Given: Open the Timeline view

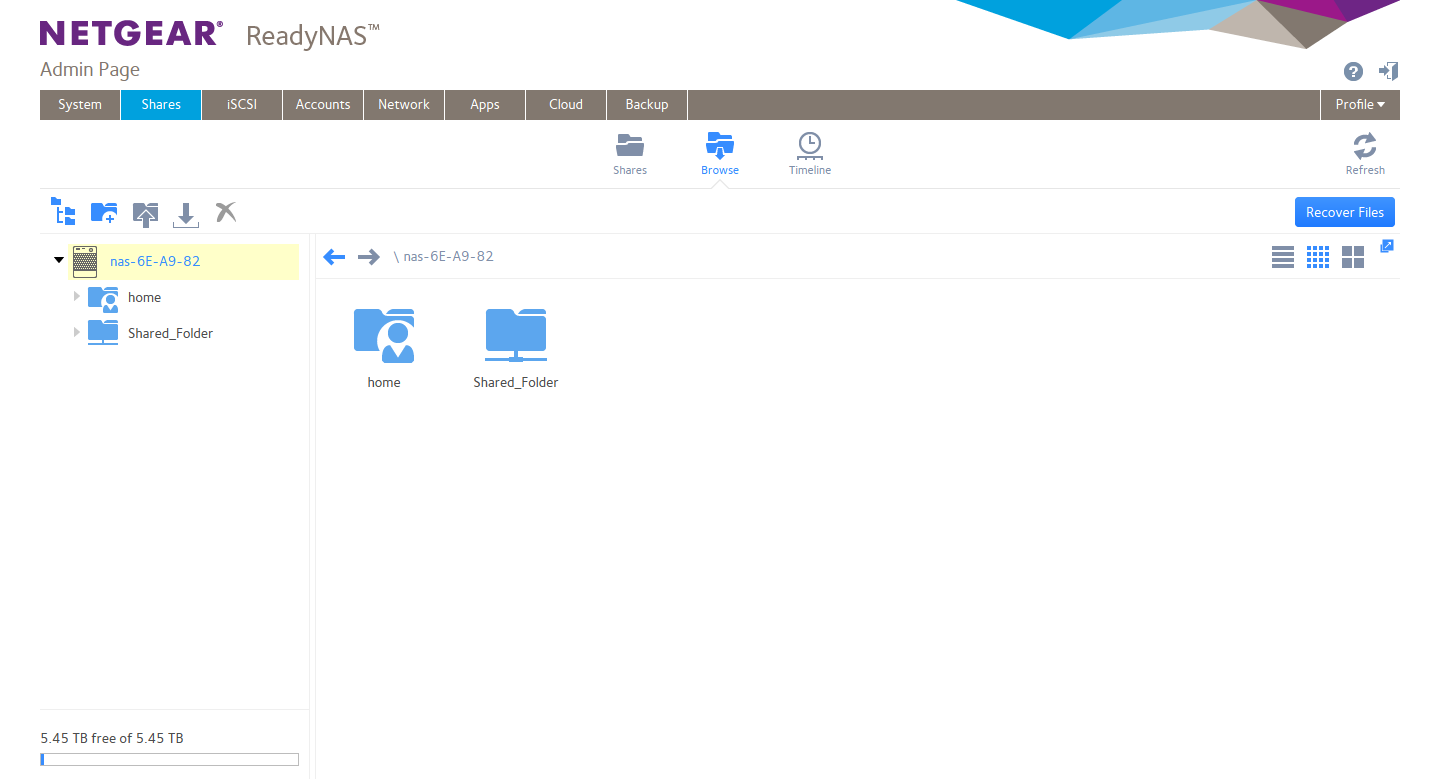Looking at the screenshot, I should (x=809, y=153).
